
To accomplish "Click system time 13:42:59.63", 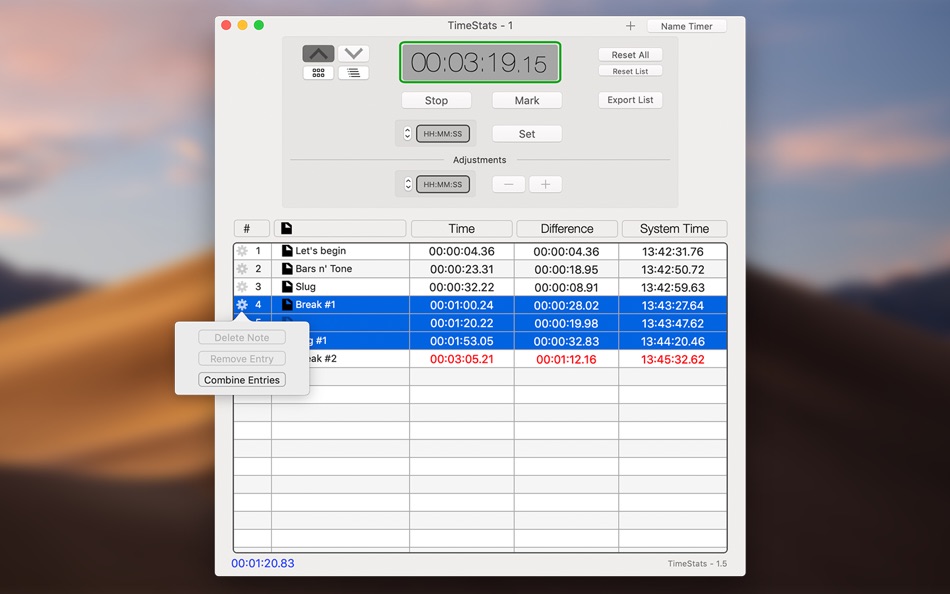I will (673, 287).
